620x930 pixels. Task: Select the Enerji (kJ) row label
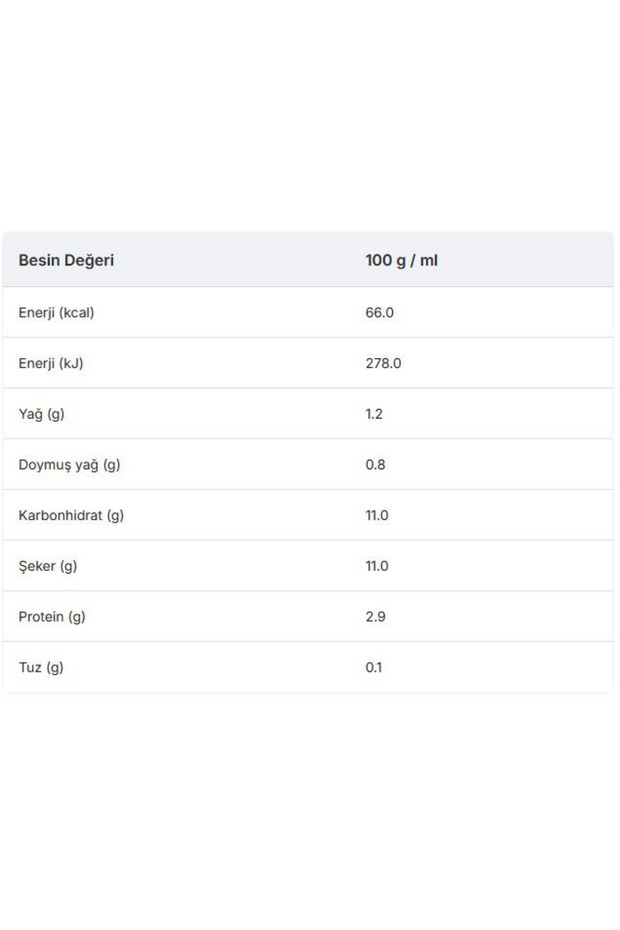coord(51,363)
